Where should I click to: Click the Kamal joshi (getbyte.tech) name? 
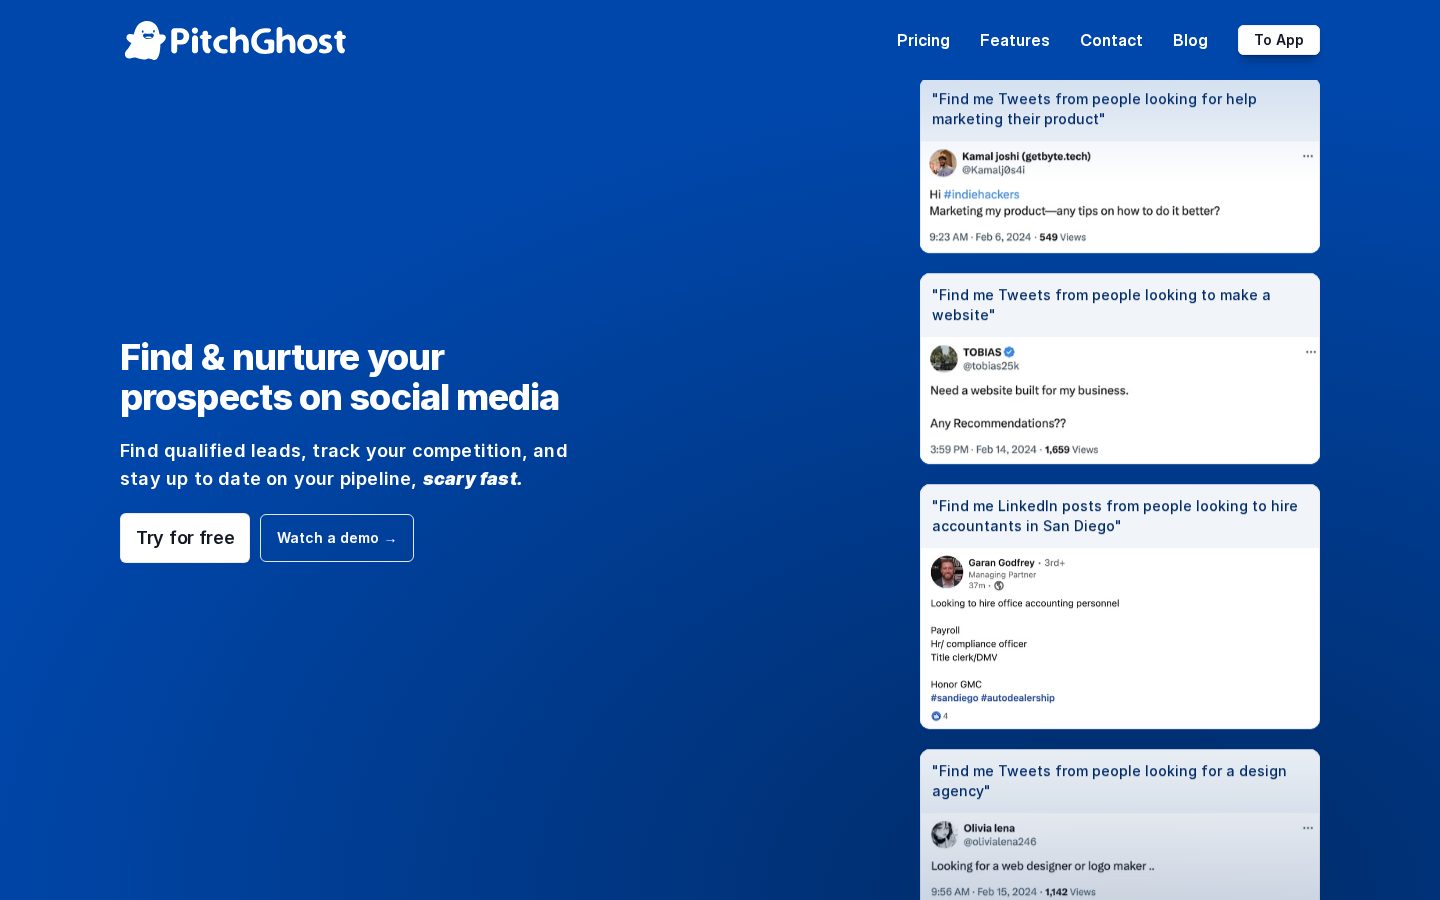pyautogui.click(x=1026, y=156)
